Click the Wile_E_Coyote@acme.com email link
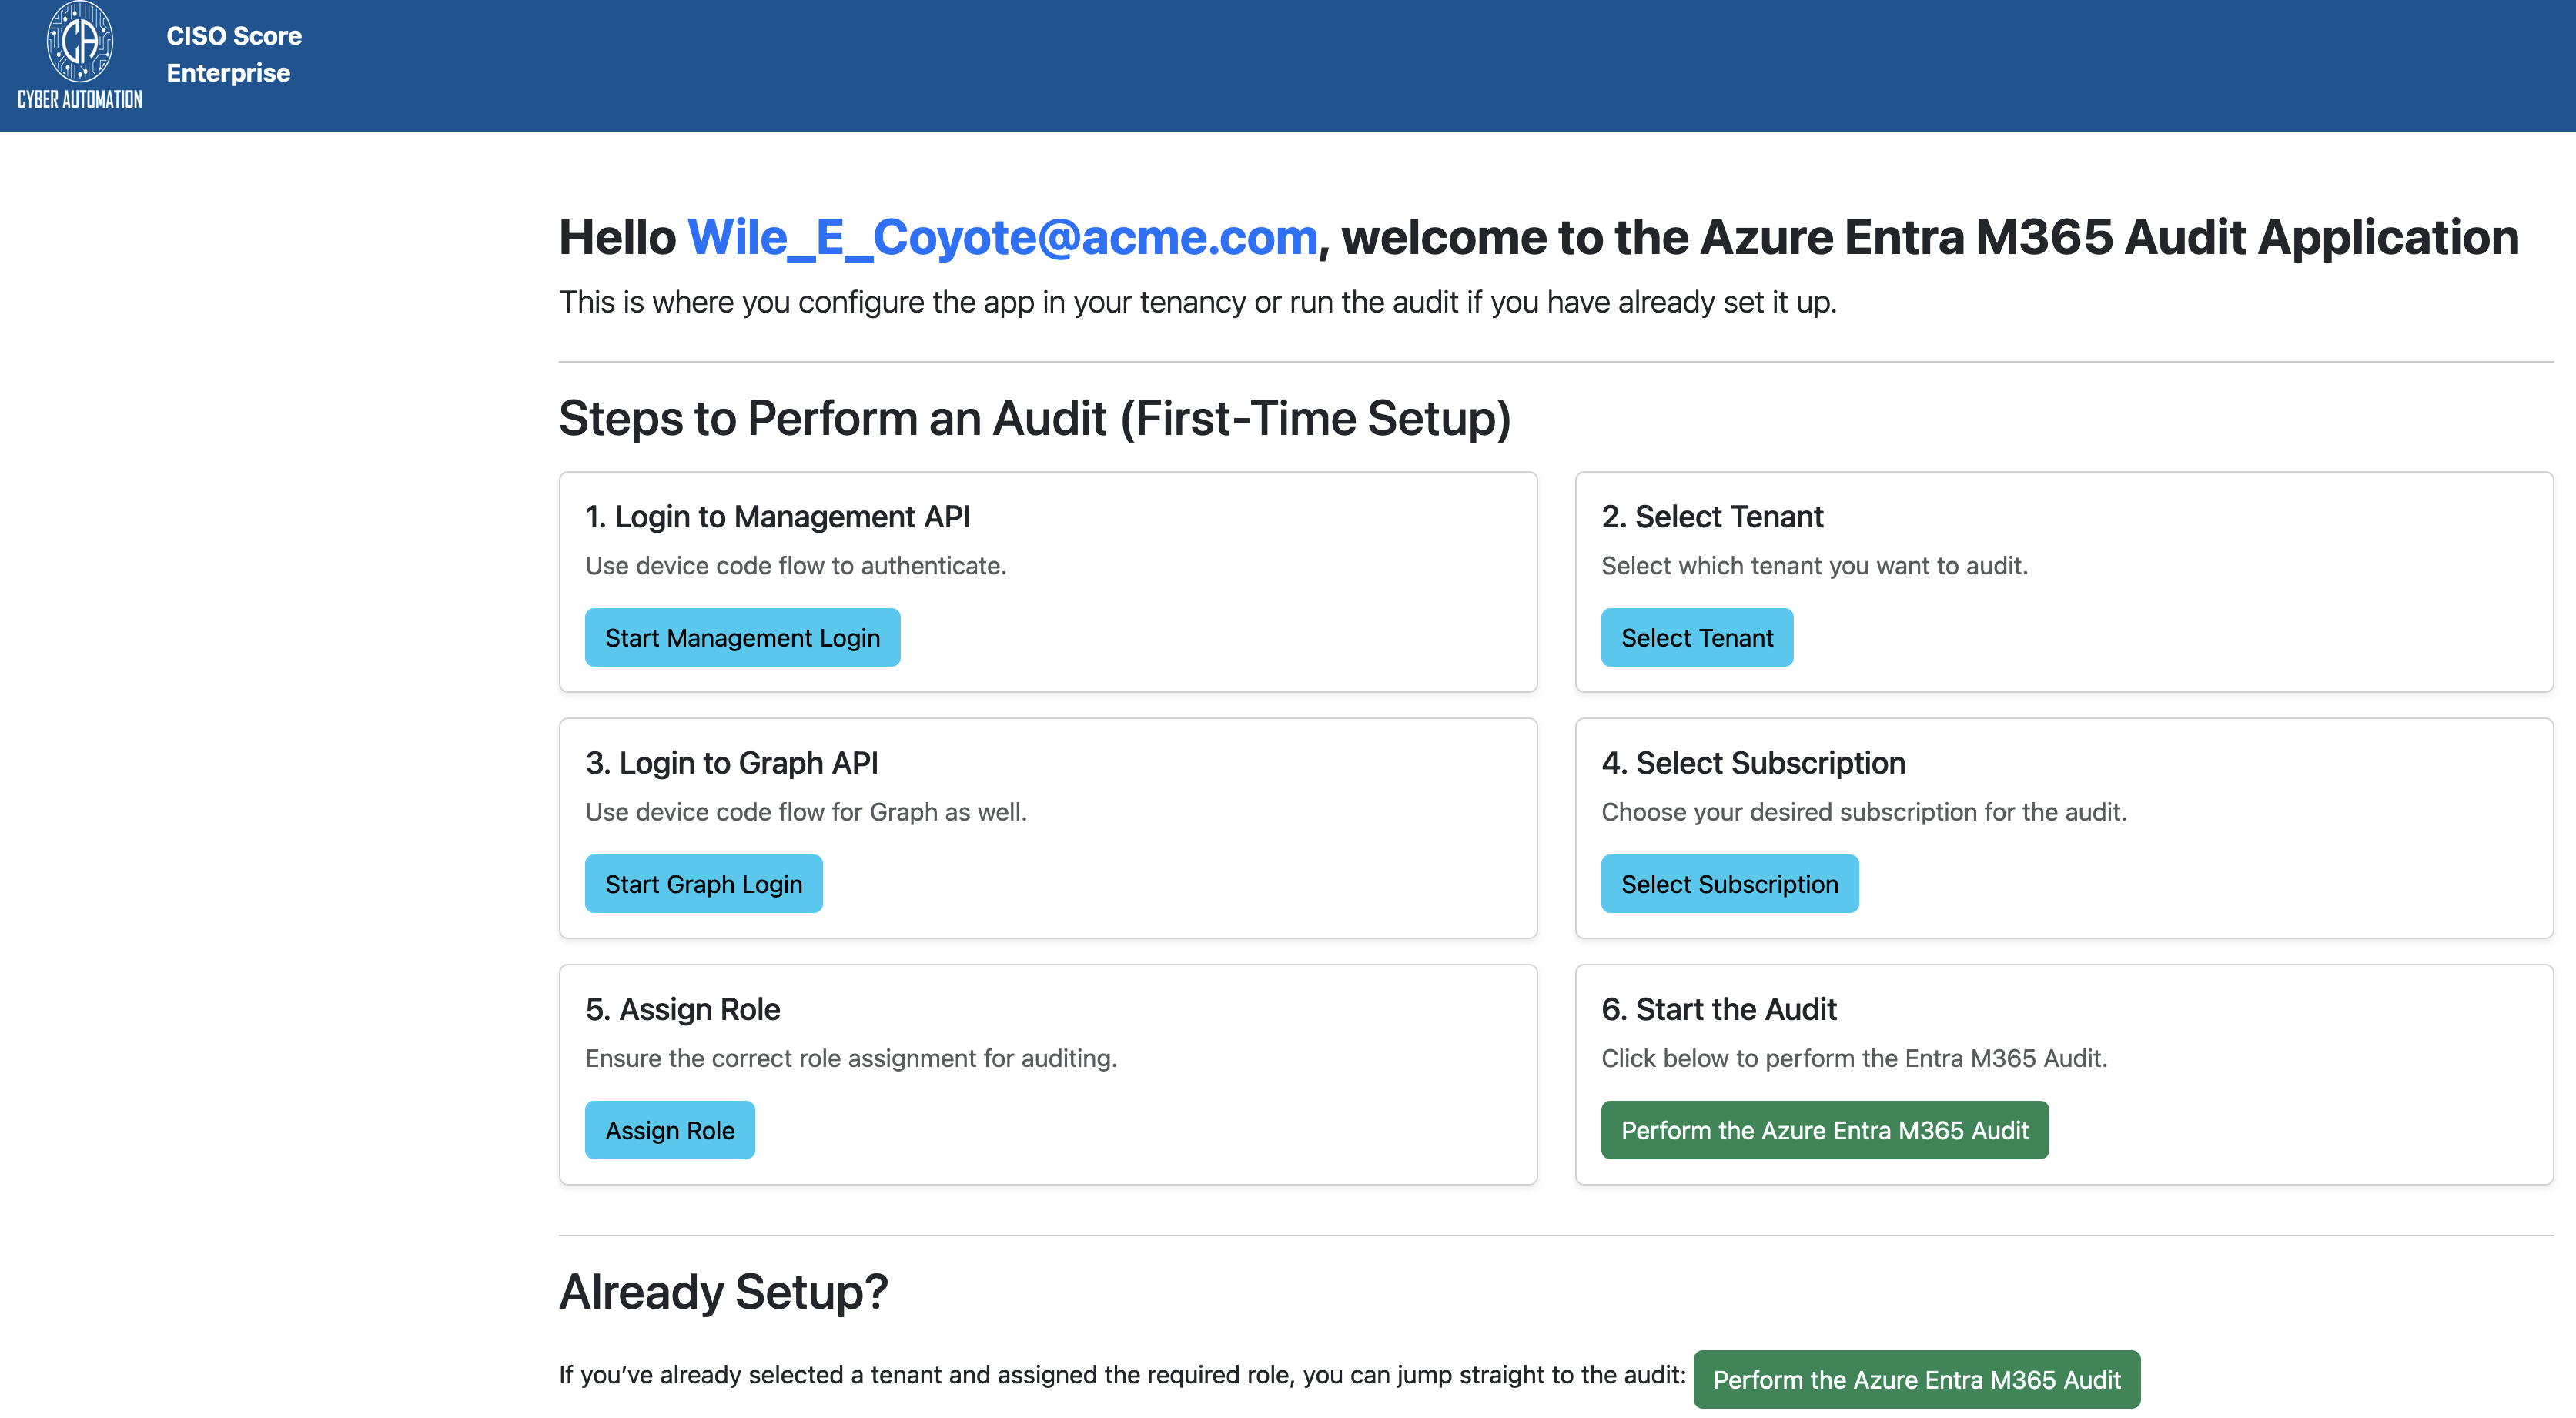The width and height of the screenshot is (2576, 1418). (1002, 237)
